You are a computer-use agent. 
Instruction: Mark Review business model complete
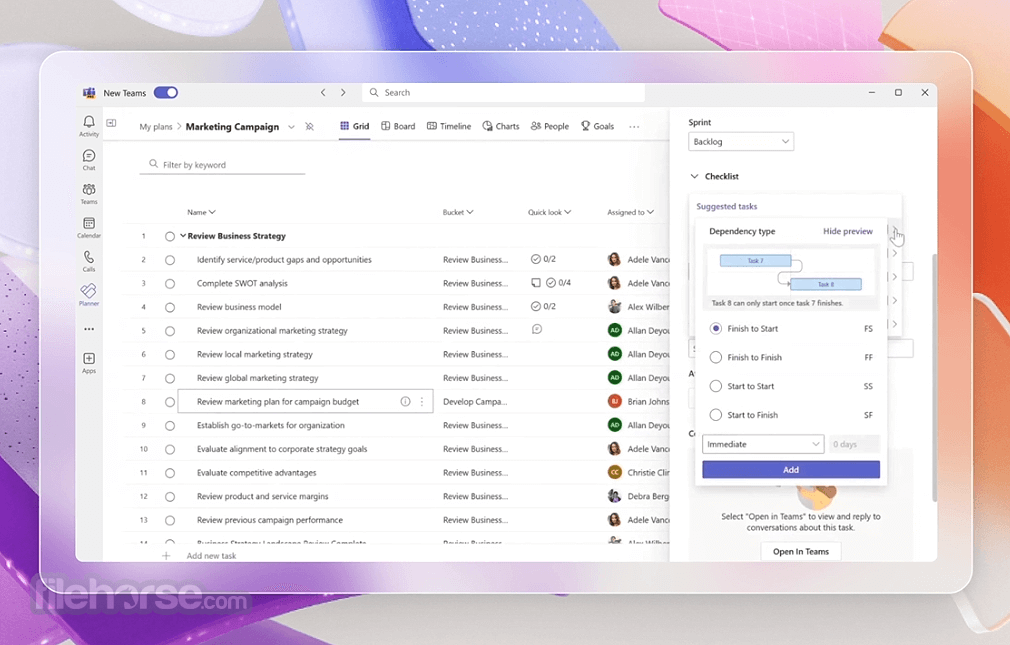pyautogui.click(x=170, y=307)
